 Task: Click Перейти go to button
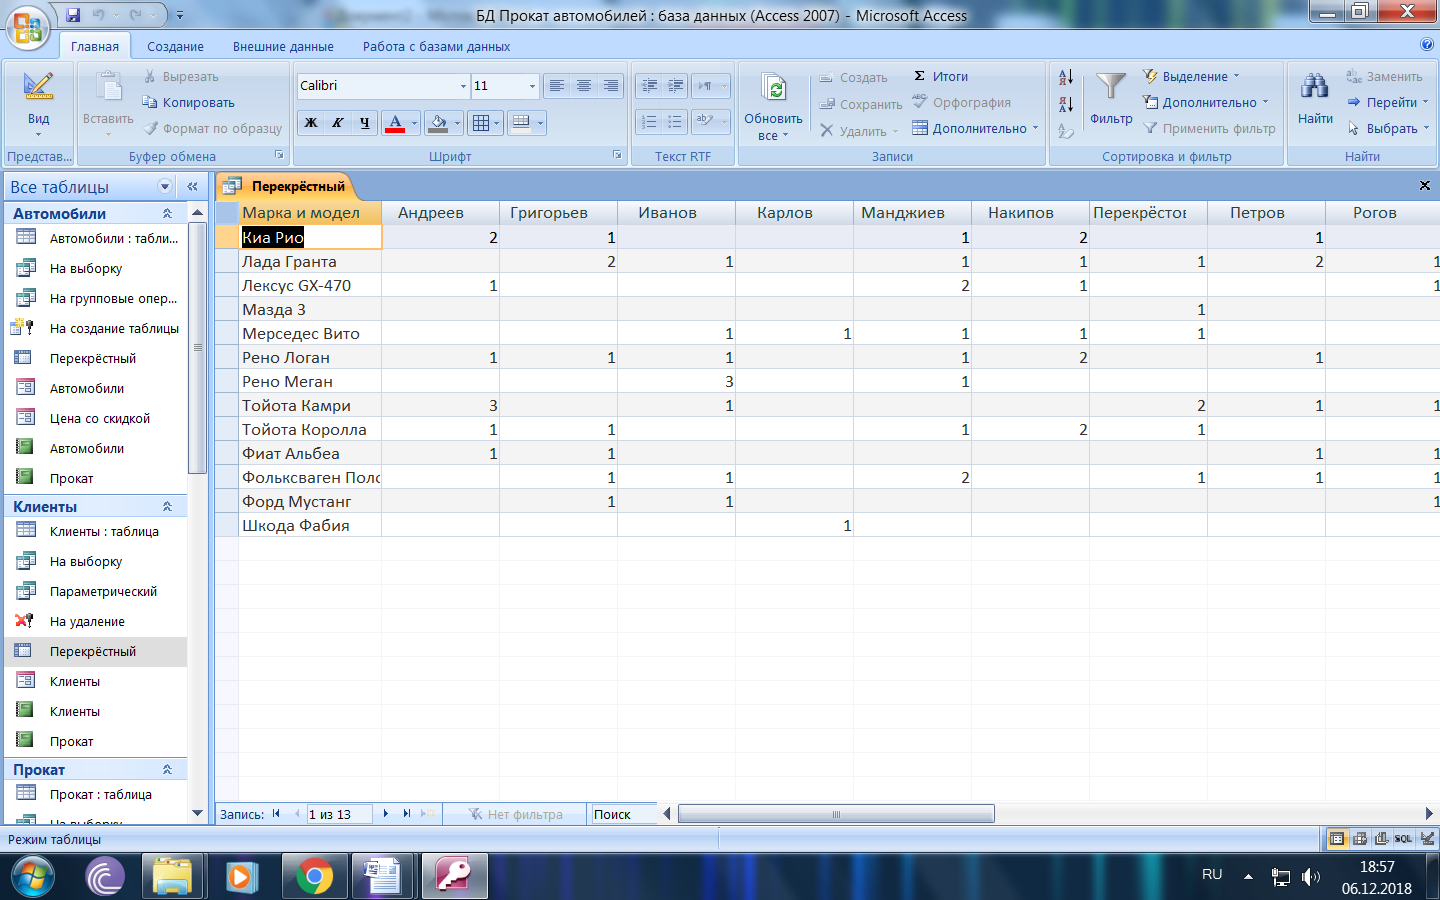pos(1388,102)
